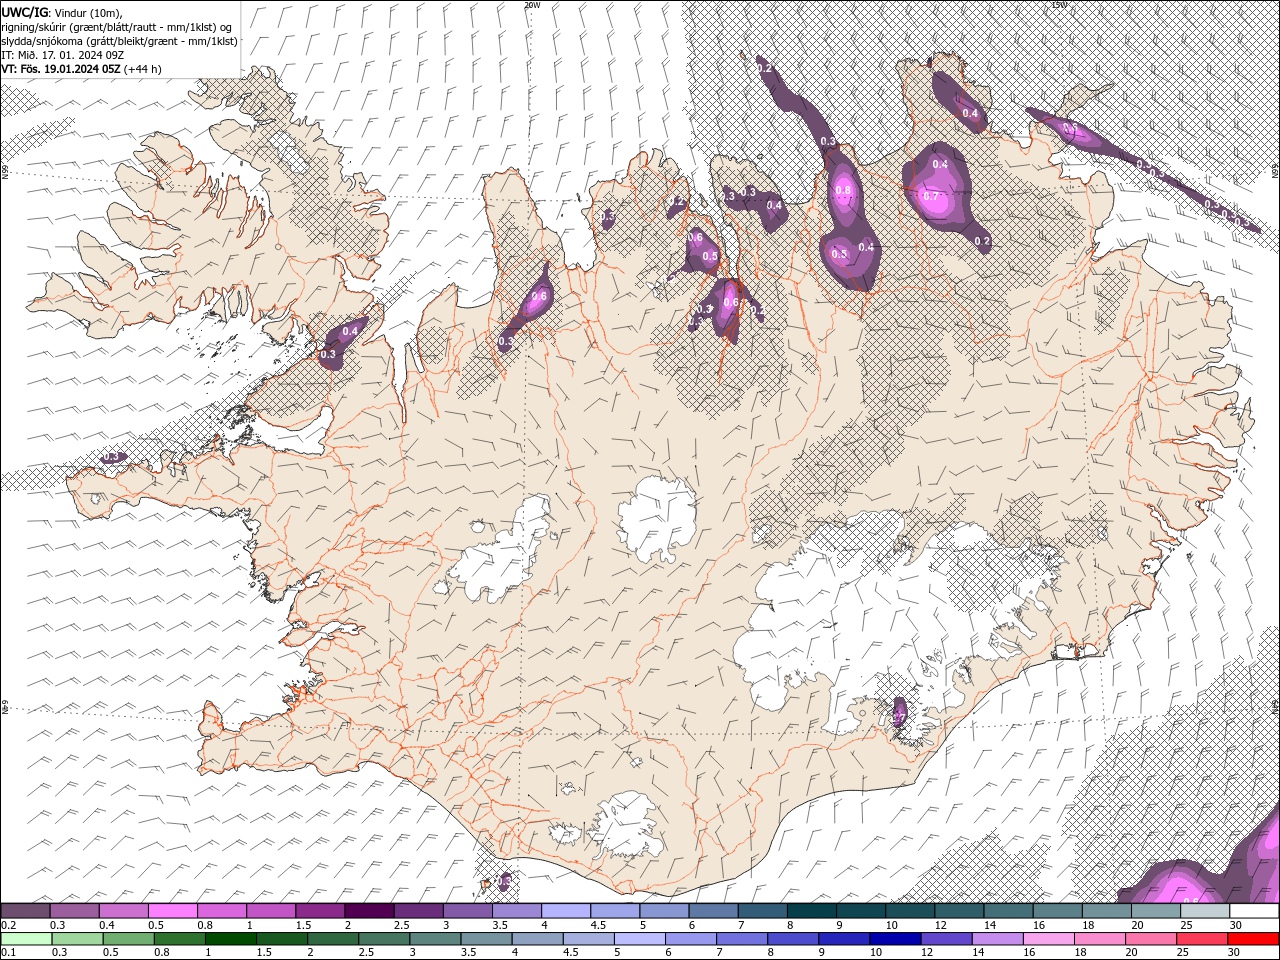Image resolution: width=1280 pixels, height=960 pixels.
Task: Click the '30' label in lower legend row
Action: pyautogui.click(x=1233, y=952)
